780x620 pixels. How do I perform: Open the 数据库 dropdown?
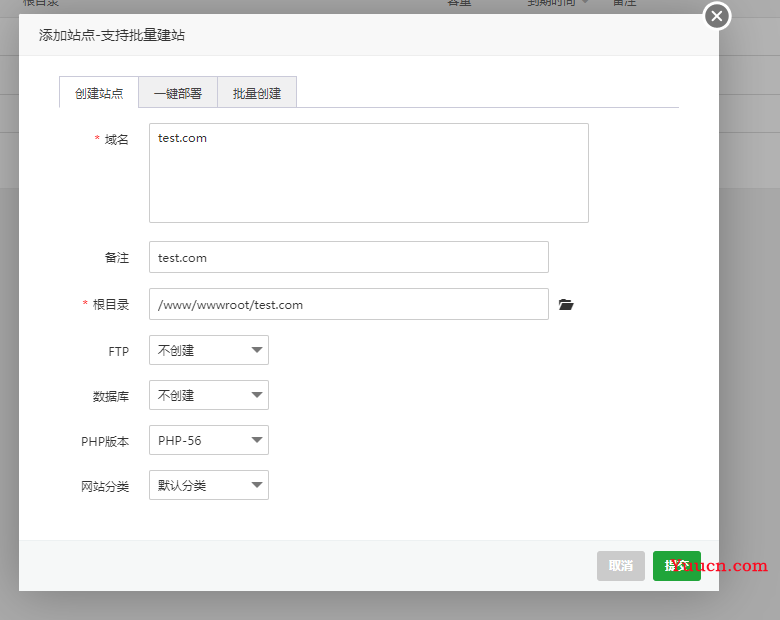point(209,395)
